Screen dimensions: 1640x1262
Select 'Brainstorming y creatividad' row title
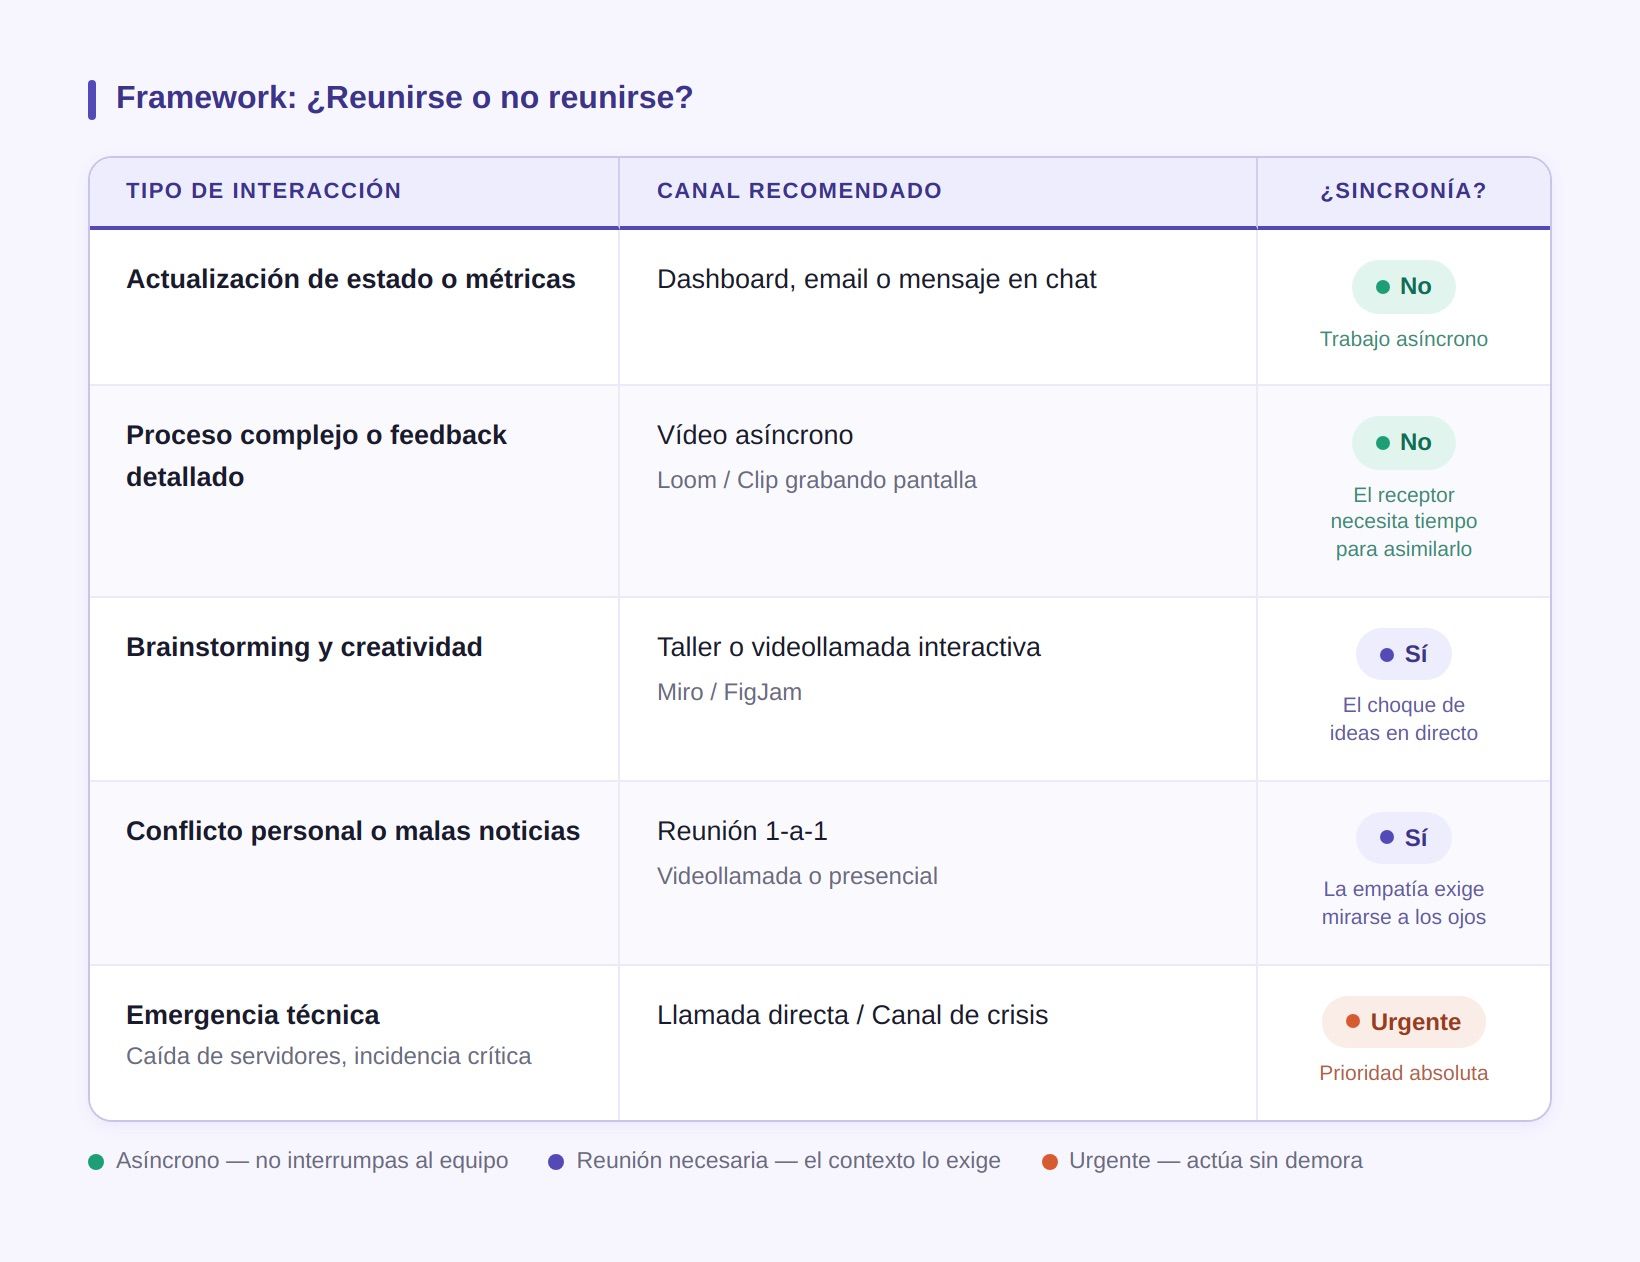coord(304,647)
